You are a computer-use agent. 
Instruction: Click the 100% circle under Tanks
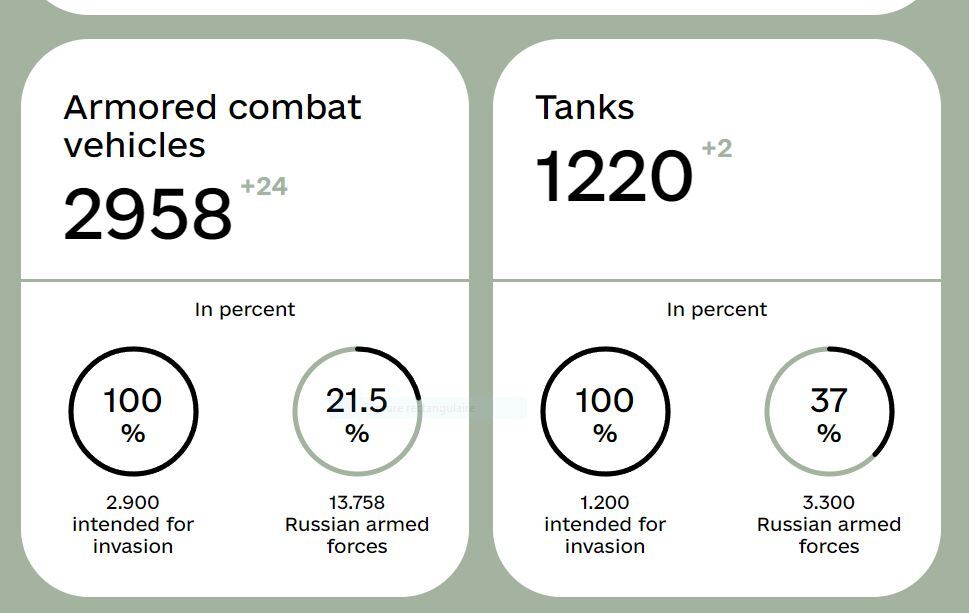pyautogui.click(x=605, y=411)
